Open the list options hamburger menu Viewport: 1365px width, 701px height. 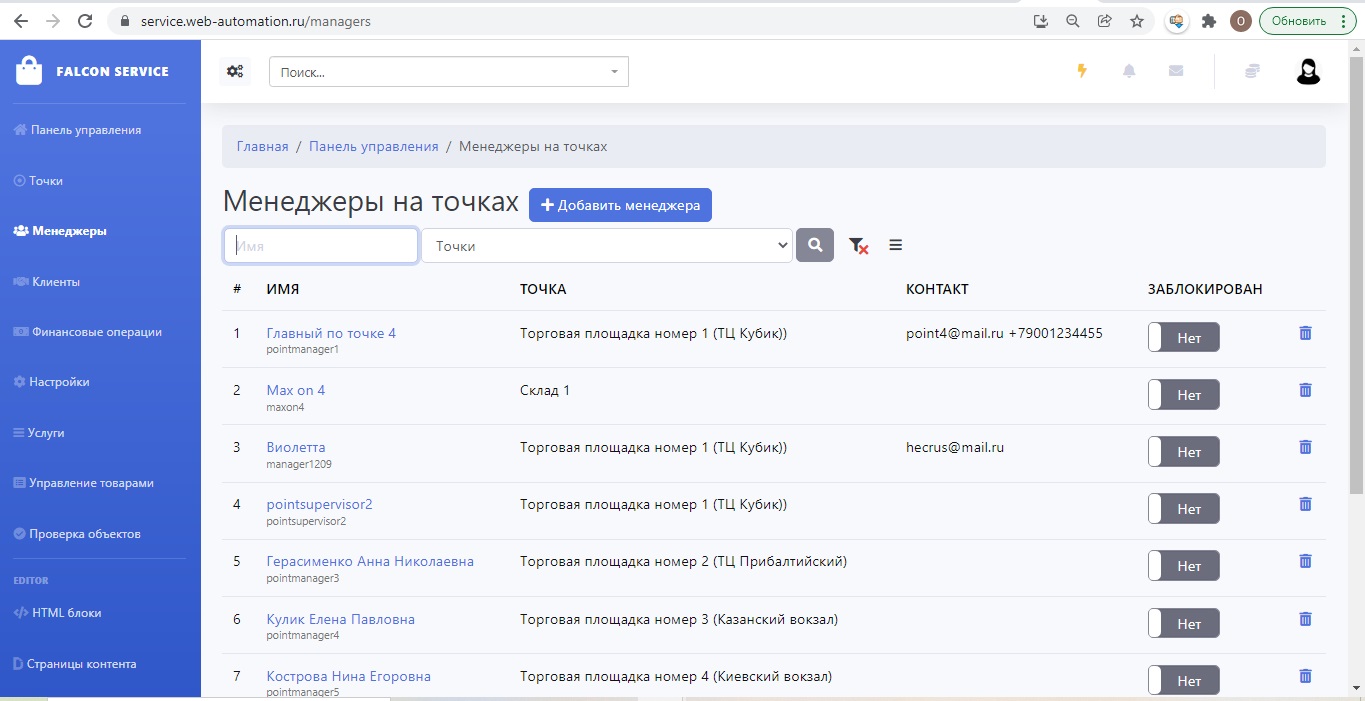[x=895, y=245]
